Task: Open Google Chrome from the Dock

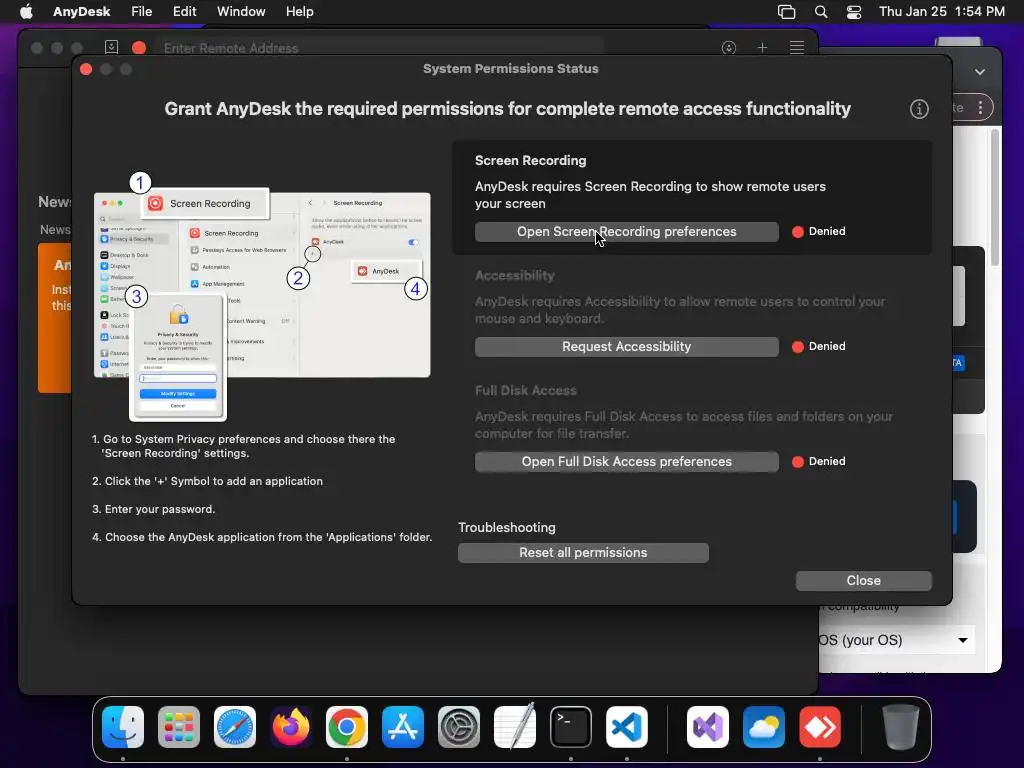Action: 347,727
